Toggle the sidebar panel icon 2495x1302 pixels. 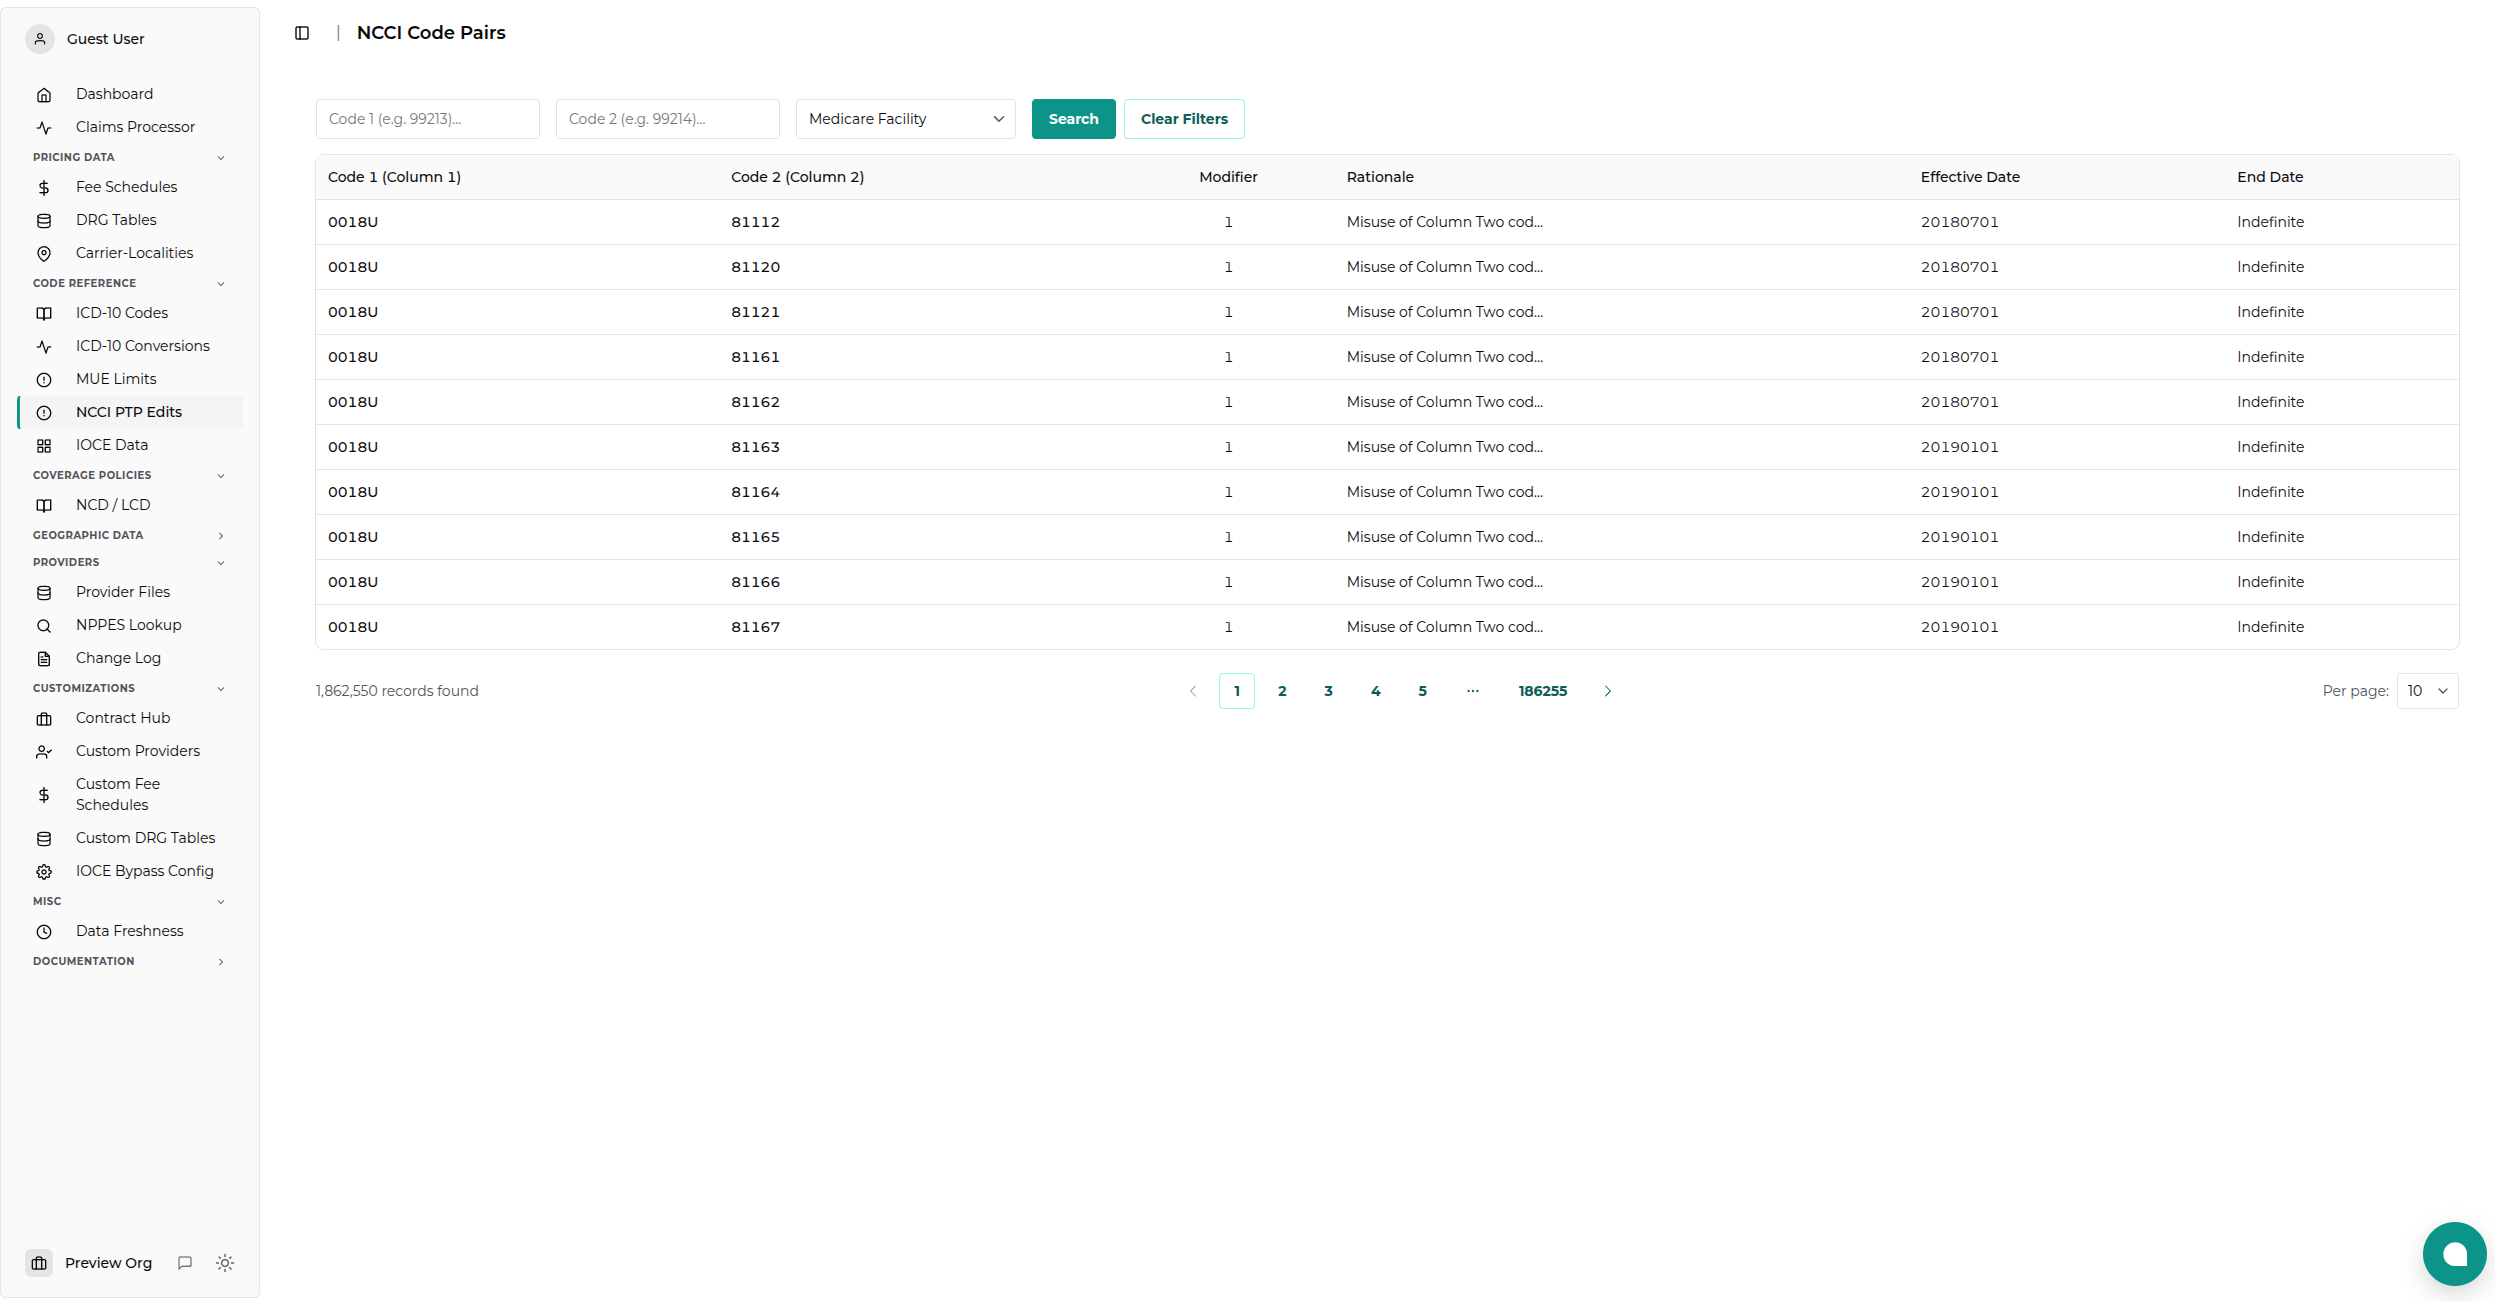pyautogui.click(x=302, y=33)
